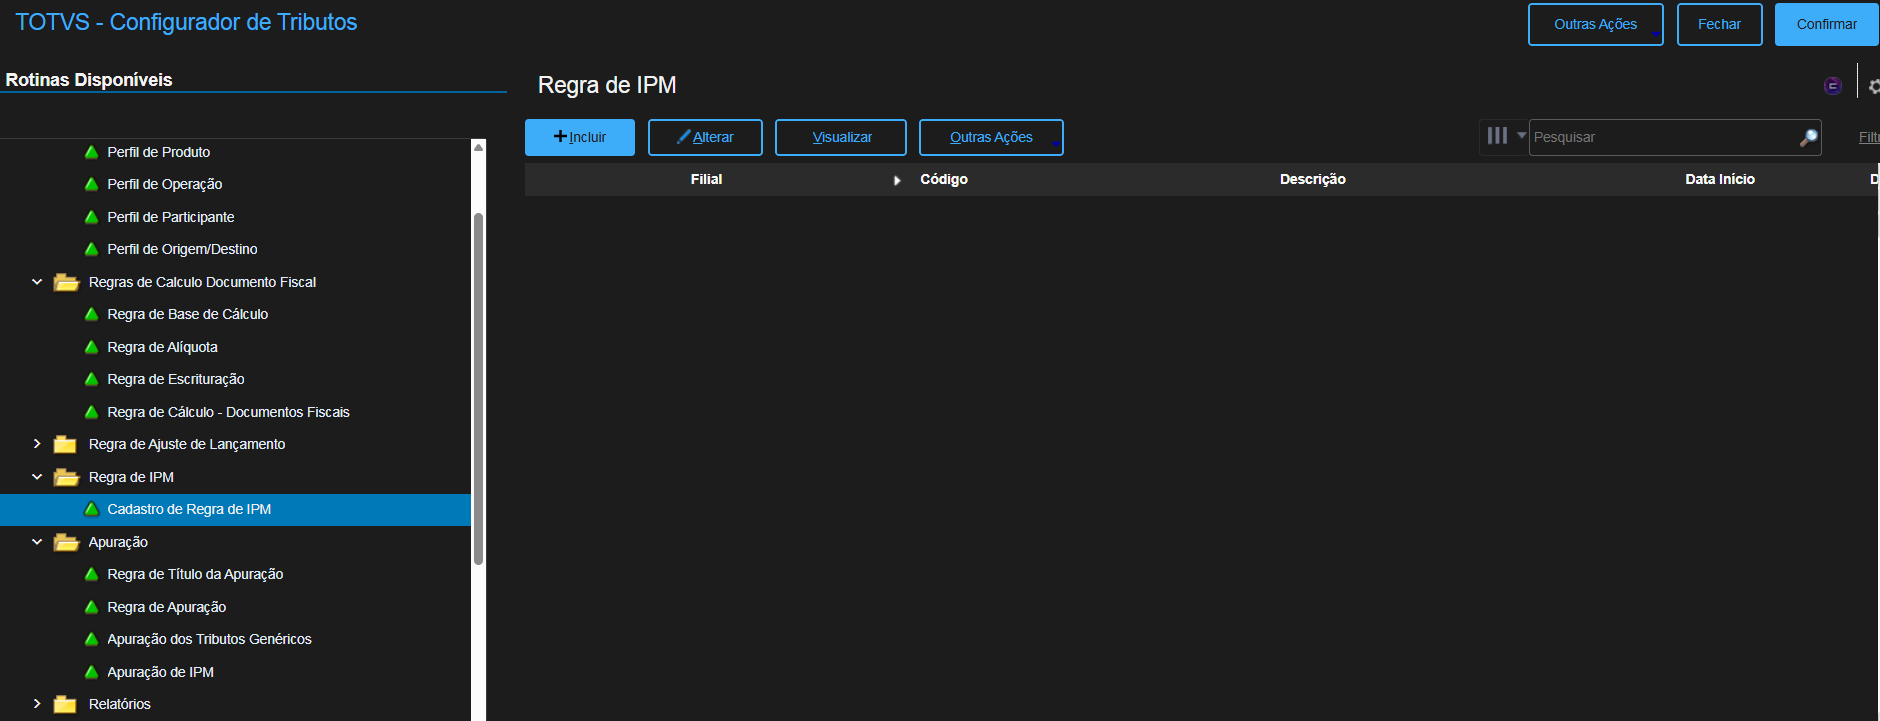Open Regra de Cálculo - Documentos Fiscais icon
Viewport: 1880px width, 721px height.
[91, 412]
